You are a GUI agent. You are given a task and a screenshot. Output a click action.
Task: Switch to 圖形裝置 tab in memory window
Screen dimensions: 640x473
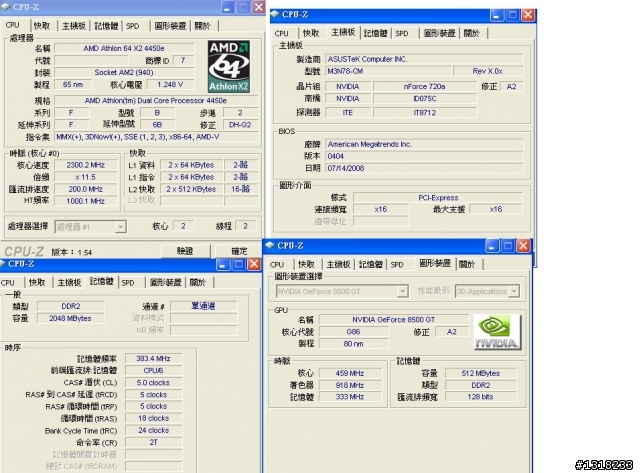pos(166,282)
